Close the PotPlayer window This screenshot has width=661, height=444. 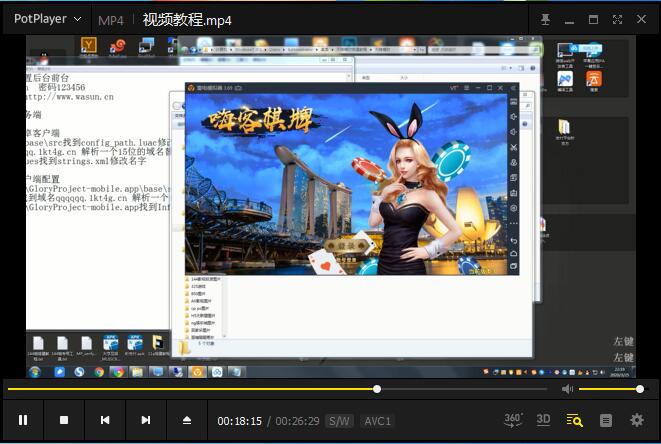tap(641, 19)
